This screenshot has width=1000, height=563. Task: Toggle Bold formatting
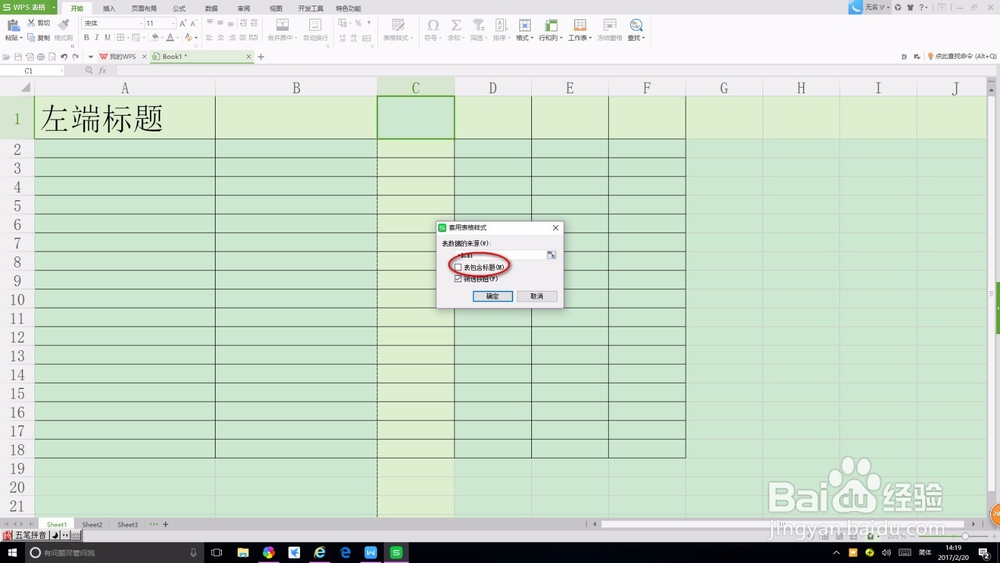(x=87, y=38)
